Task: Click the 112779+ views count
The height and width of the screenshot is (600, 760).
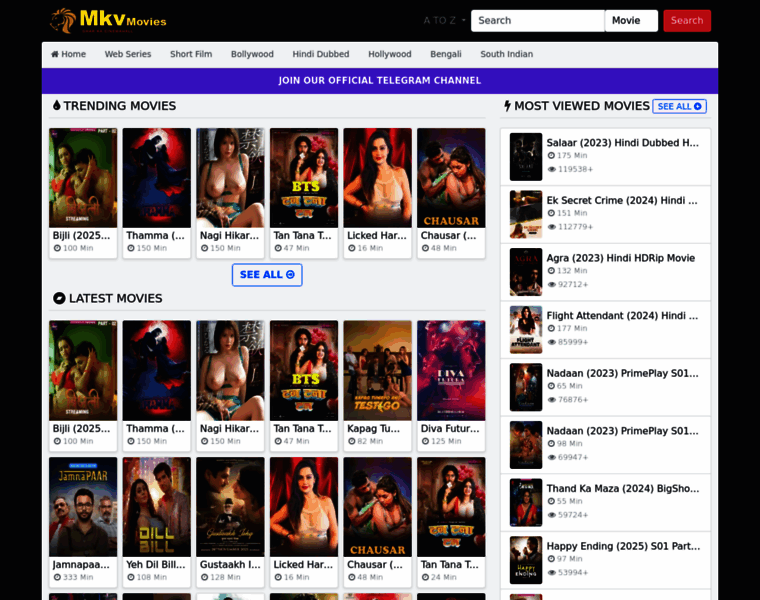Action: [x=575, y=227]
